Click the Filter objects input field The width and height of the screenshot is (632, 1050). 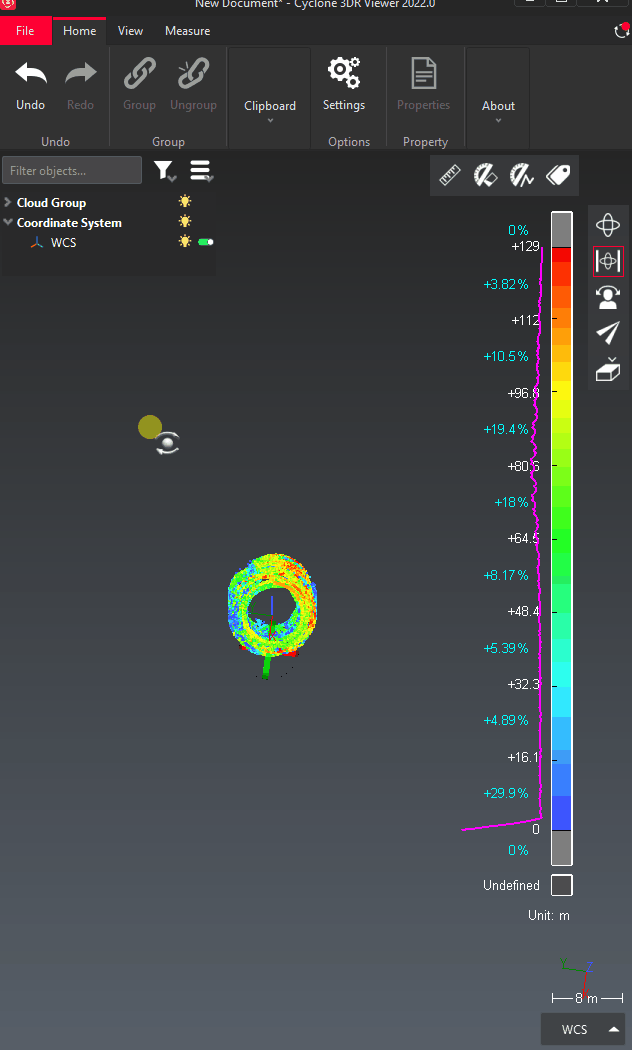tap(72, 171)
